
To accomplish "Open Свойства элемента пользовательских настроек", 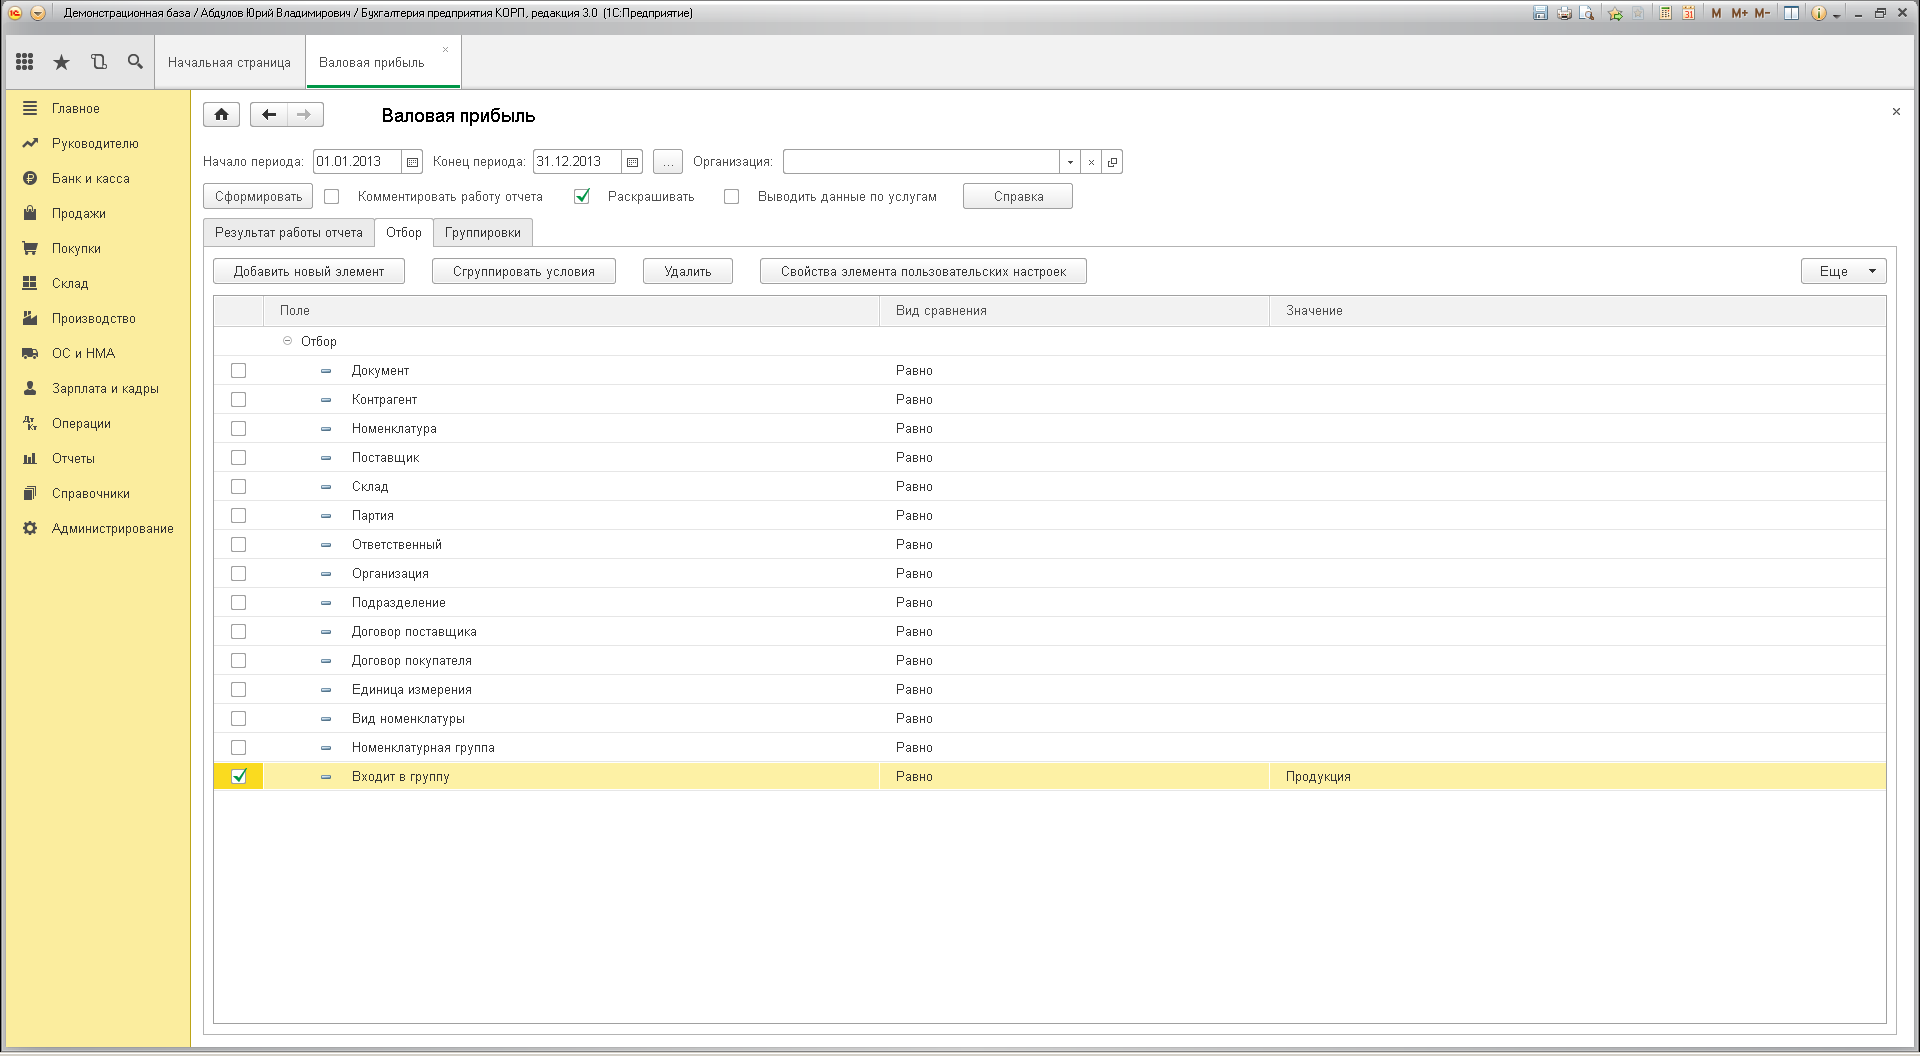I will click(923, 271).
